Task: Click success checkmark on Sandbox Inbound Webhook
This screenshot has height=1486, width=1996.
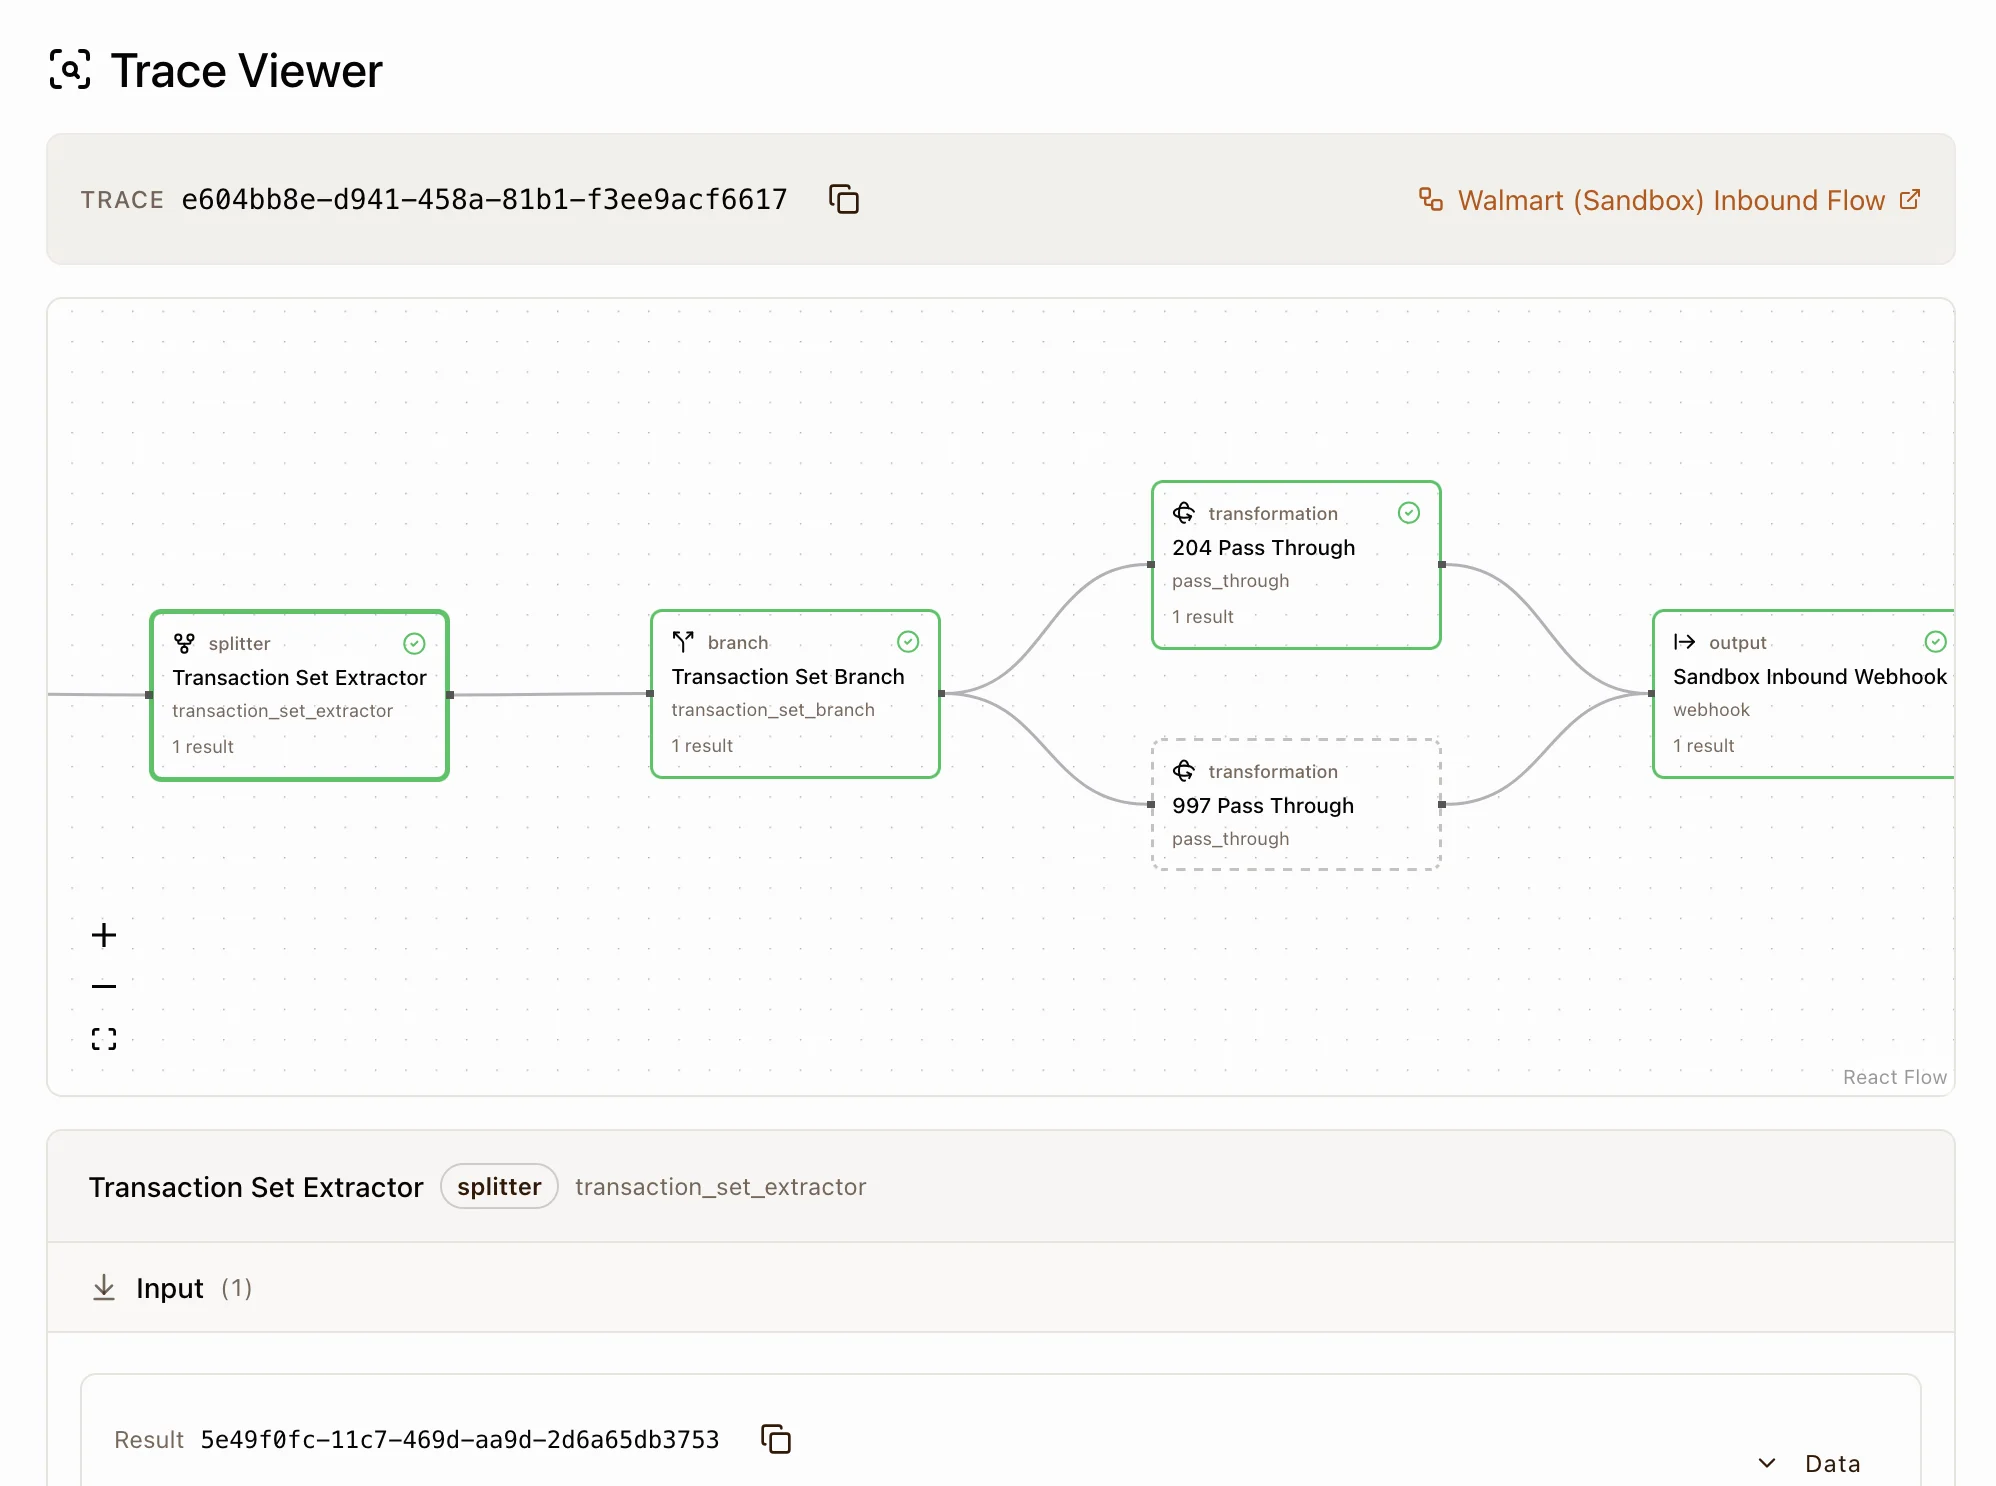Action: (x=1936, y=641)
